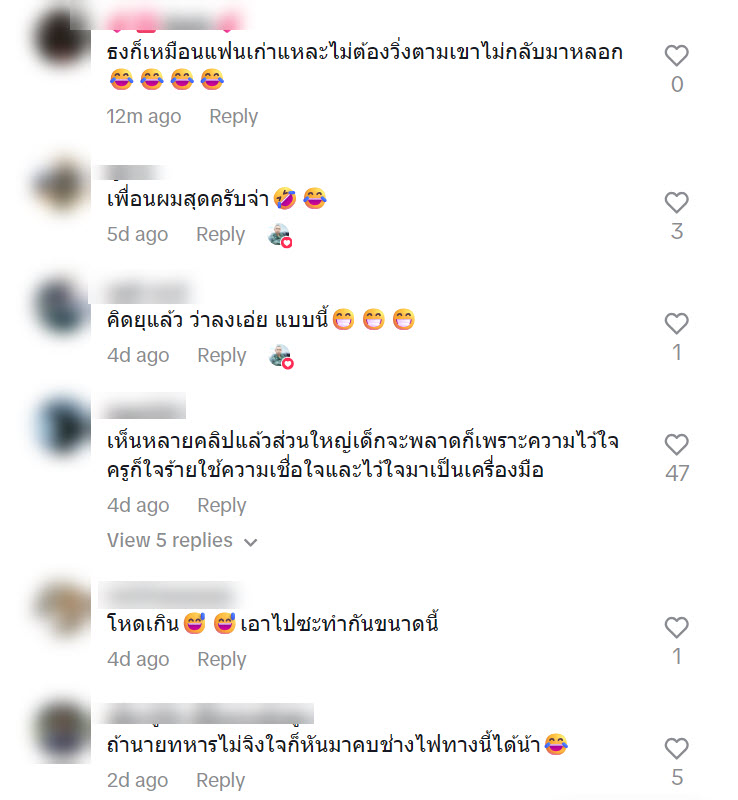The height and width of the screenshot is (800, 738).
Task: Open creator-liked badge on 5d ago comment
Action: point(280,236)
